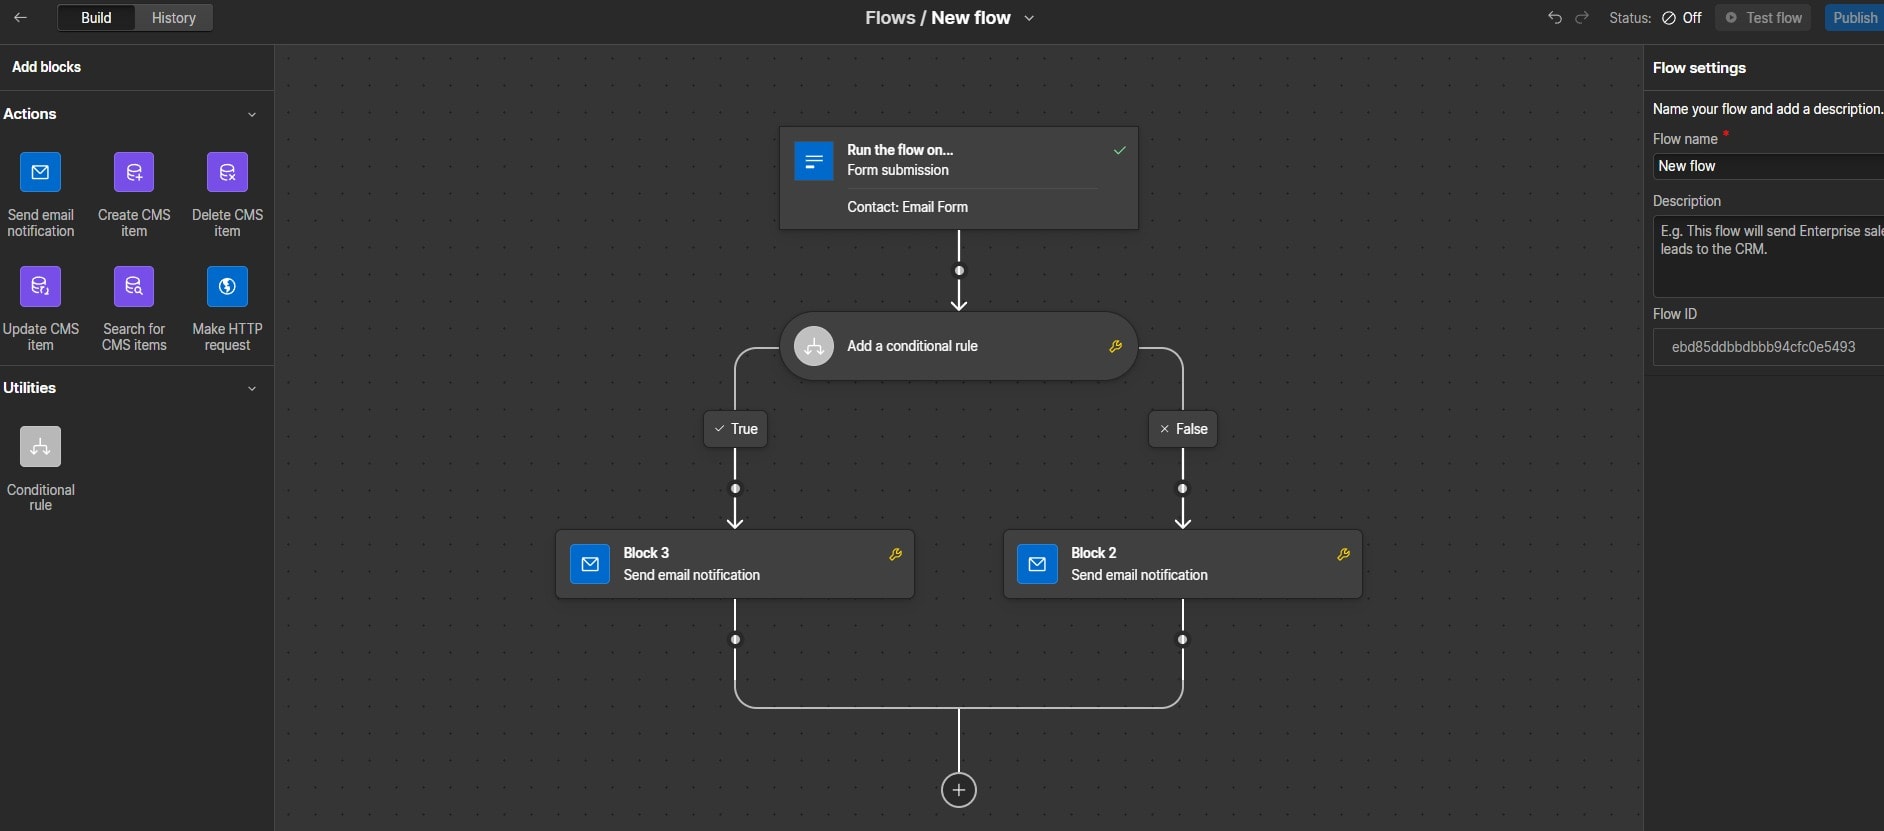
Task: Select the Add a conditional rule node
Action: pos(959,346)
